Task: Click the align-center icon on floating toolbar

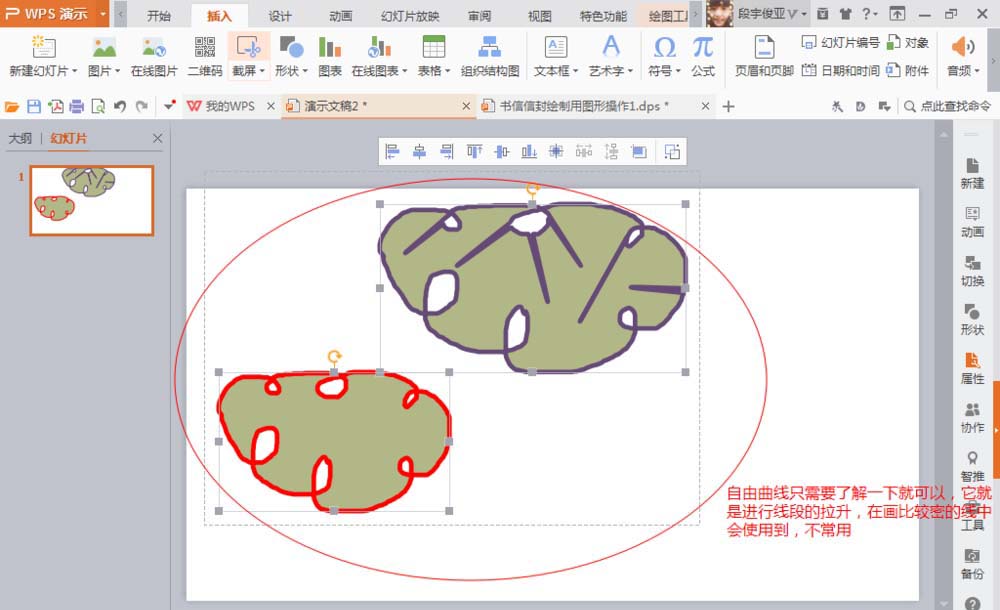Action: tap(419, 151)
